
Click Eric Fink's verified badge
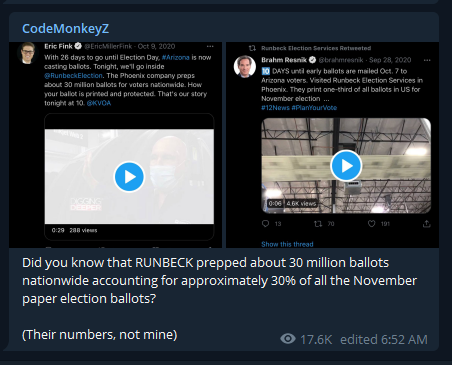pyautogui.click(x=78, y=46)
